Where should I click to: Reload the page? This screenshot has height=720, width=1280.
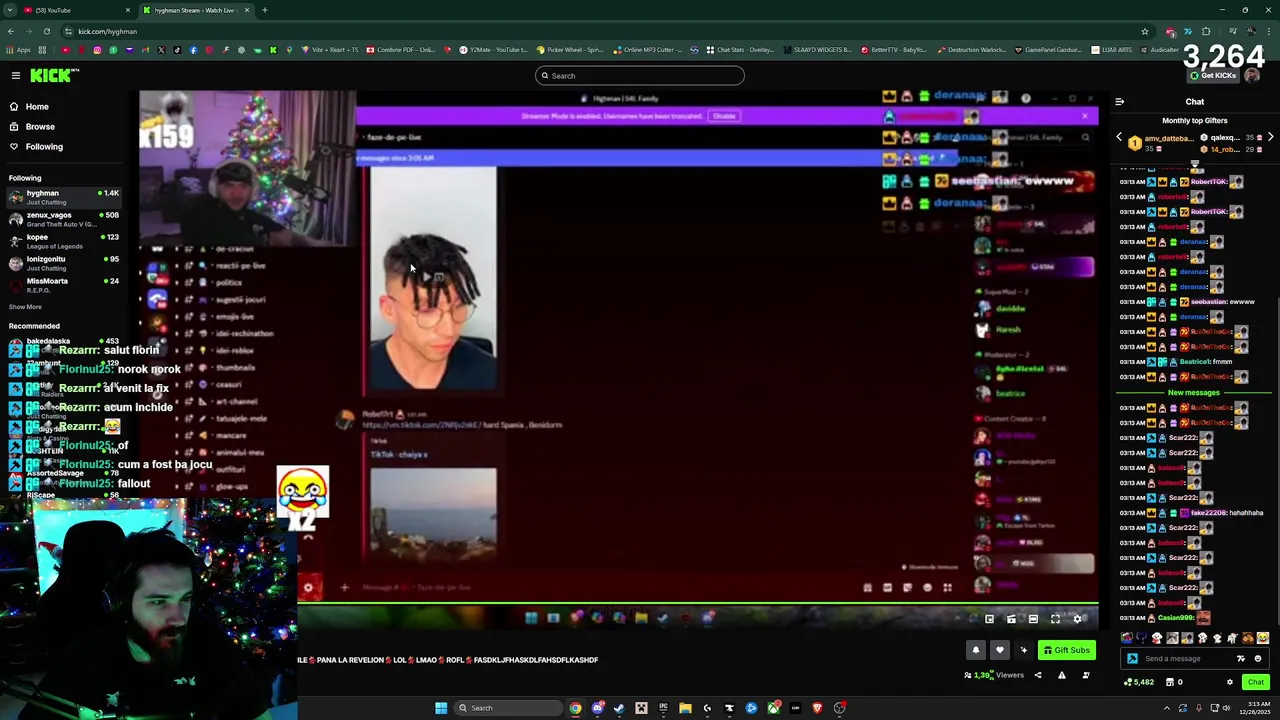(46, 31)
